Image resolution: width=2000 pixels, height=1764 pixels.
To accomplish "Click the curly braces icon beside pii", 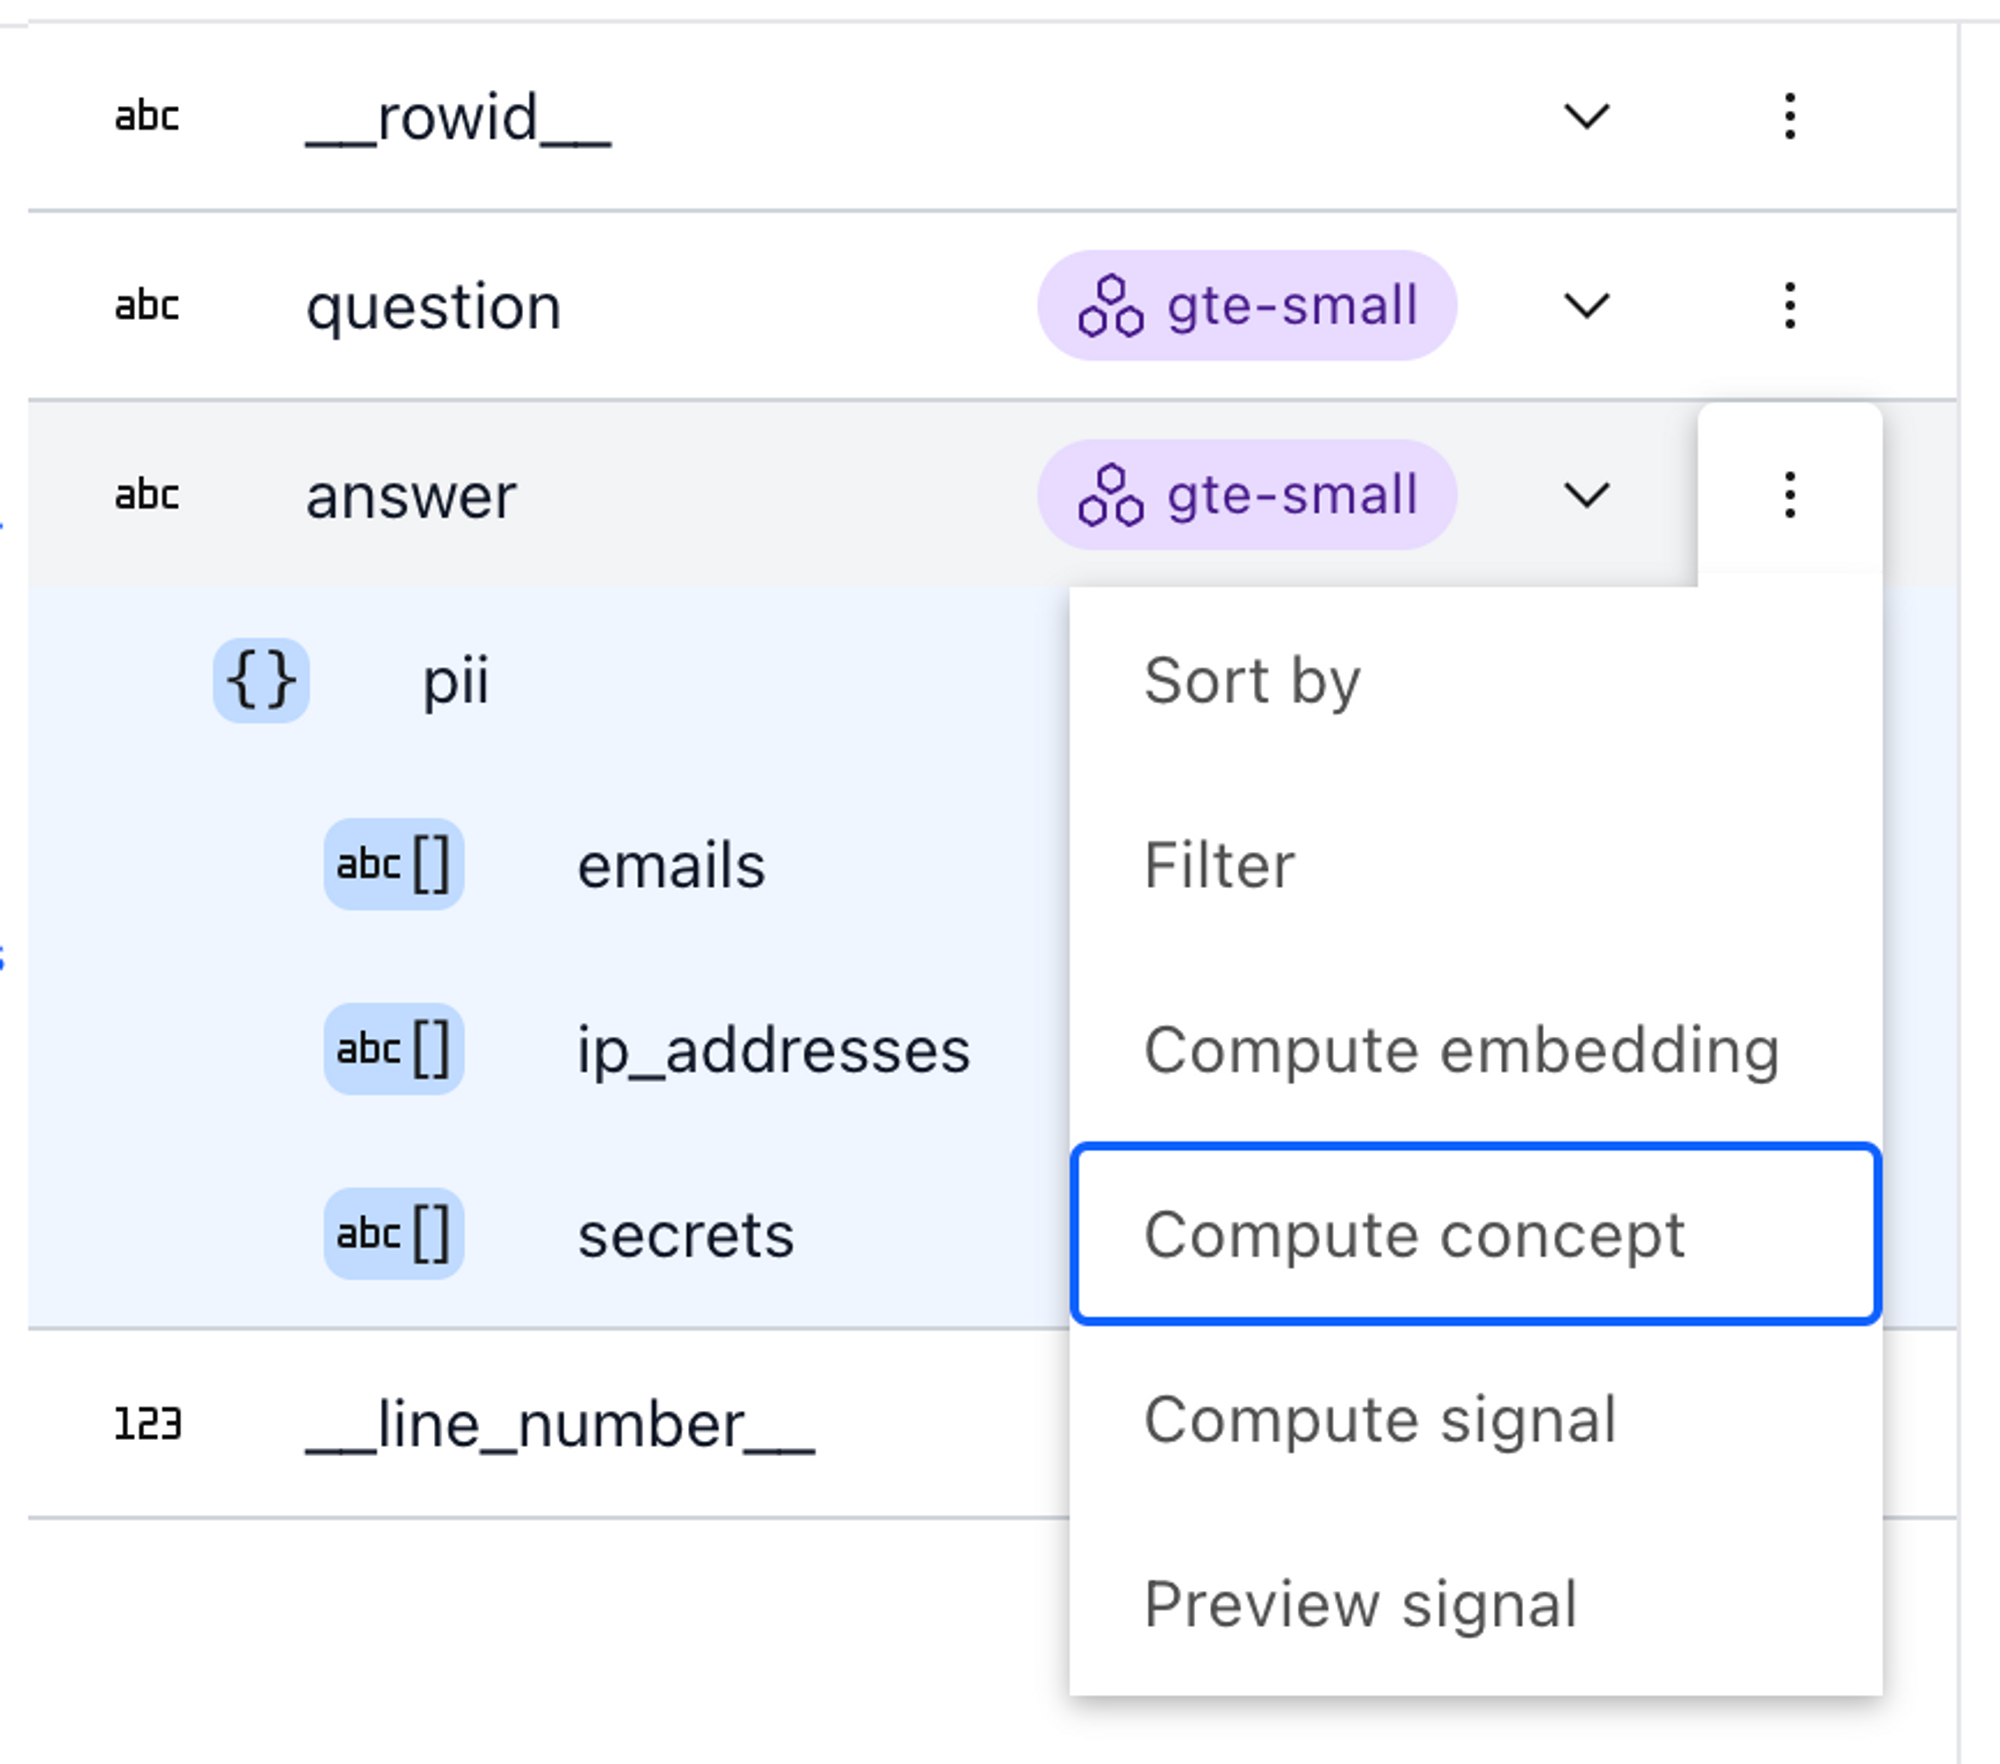I will pyautogui.click(x=261, y=680).
